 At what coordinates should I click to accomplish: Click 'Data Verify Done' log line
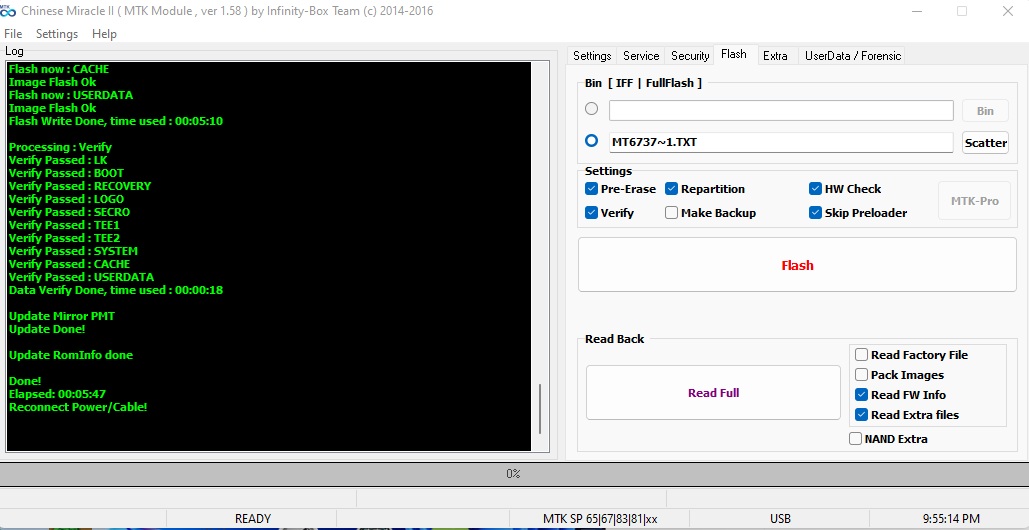[x=116, y=290]
